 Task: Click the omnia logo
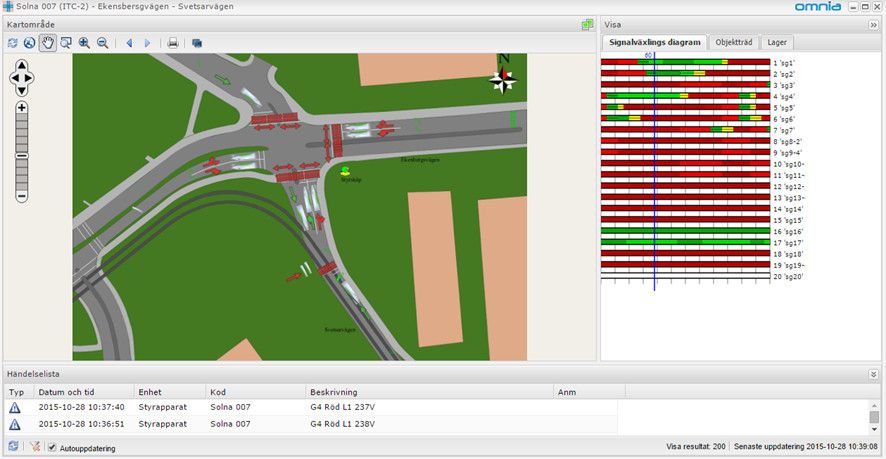tap(818, 7)
